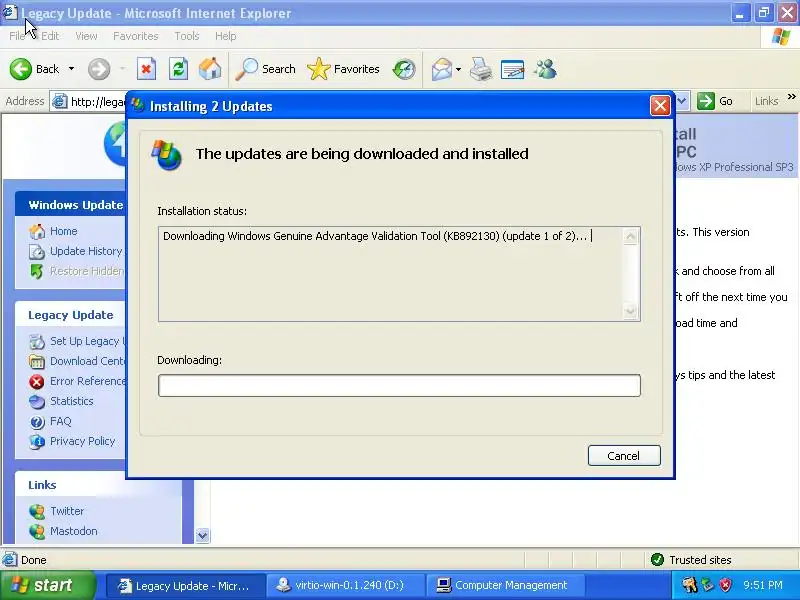Expand the Links toolbar chevron
Screen dimensions: 800x600
click(x=791, y=96)
